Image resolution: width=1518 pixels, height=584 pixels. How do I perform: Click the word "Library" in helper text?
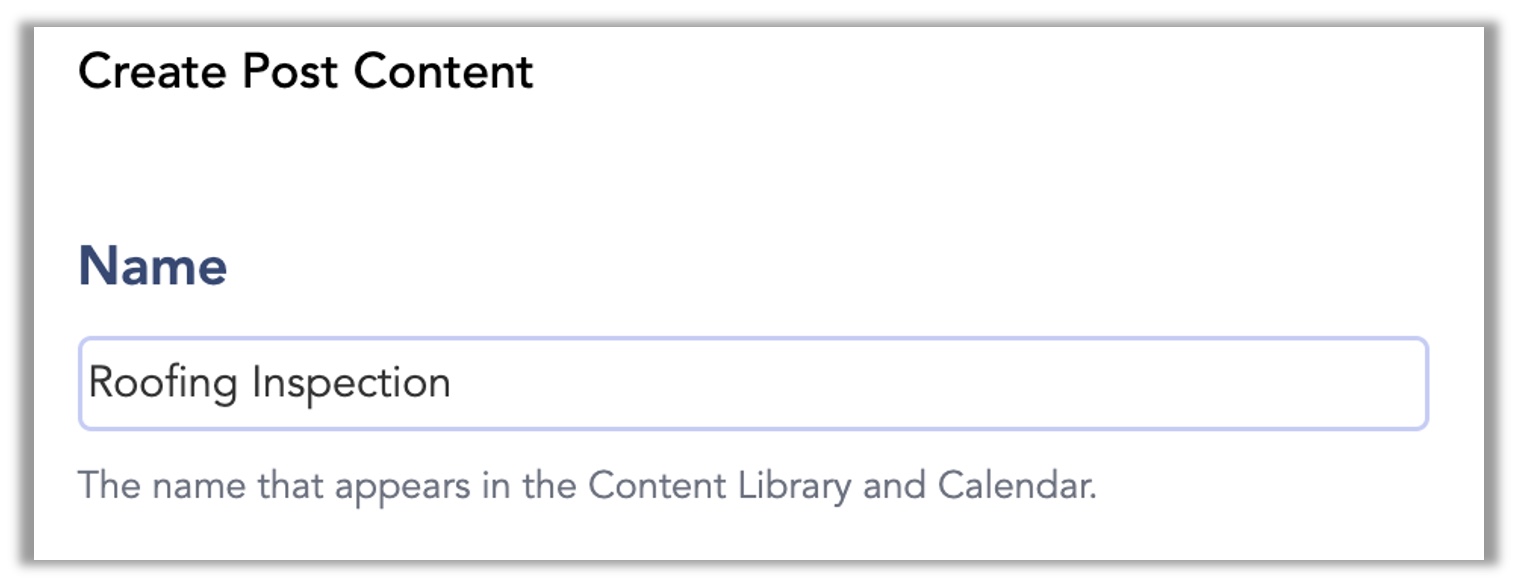(x=795, y=485)
